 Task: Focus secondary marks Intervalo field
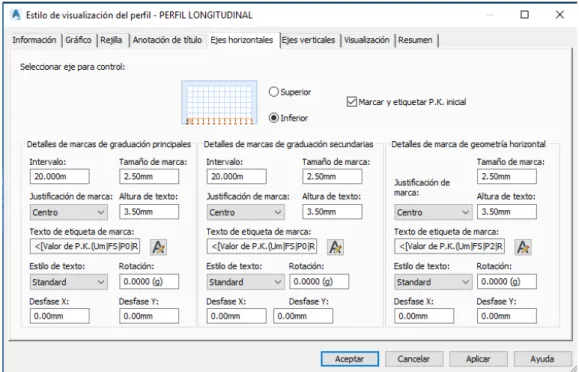[x=236, y=176]
